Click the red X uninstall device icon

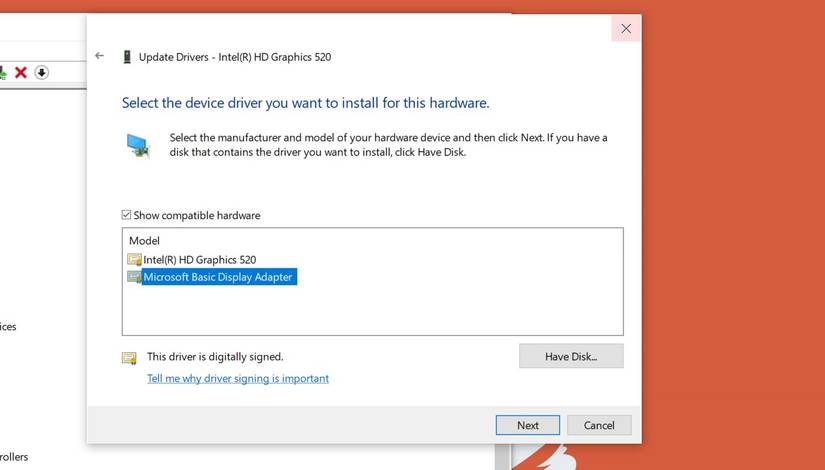point(21,72)
